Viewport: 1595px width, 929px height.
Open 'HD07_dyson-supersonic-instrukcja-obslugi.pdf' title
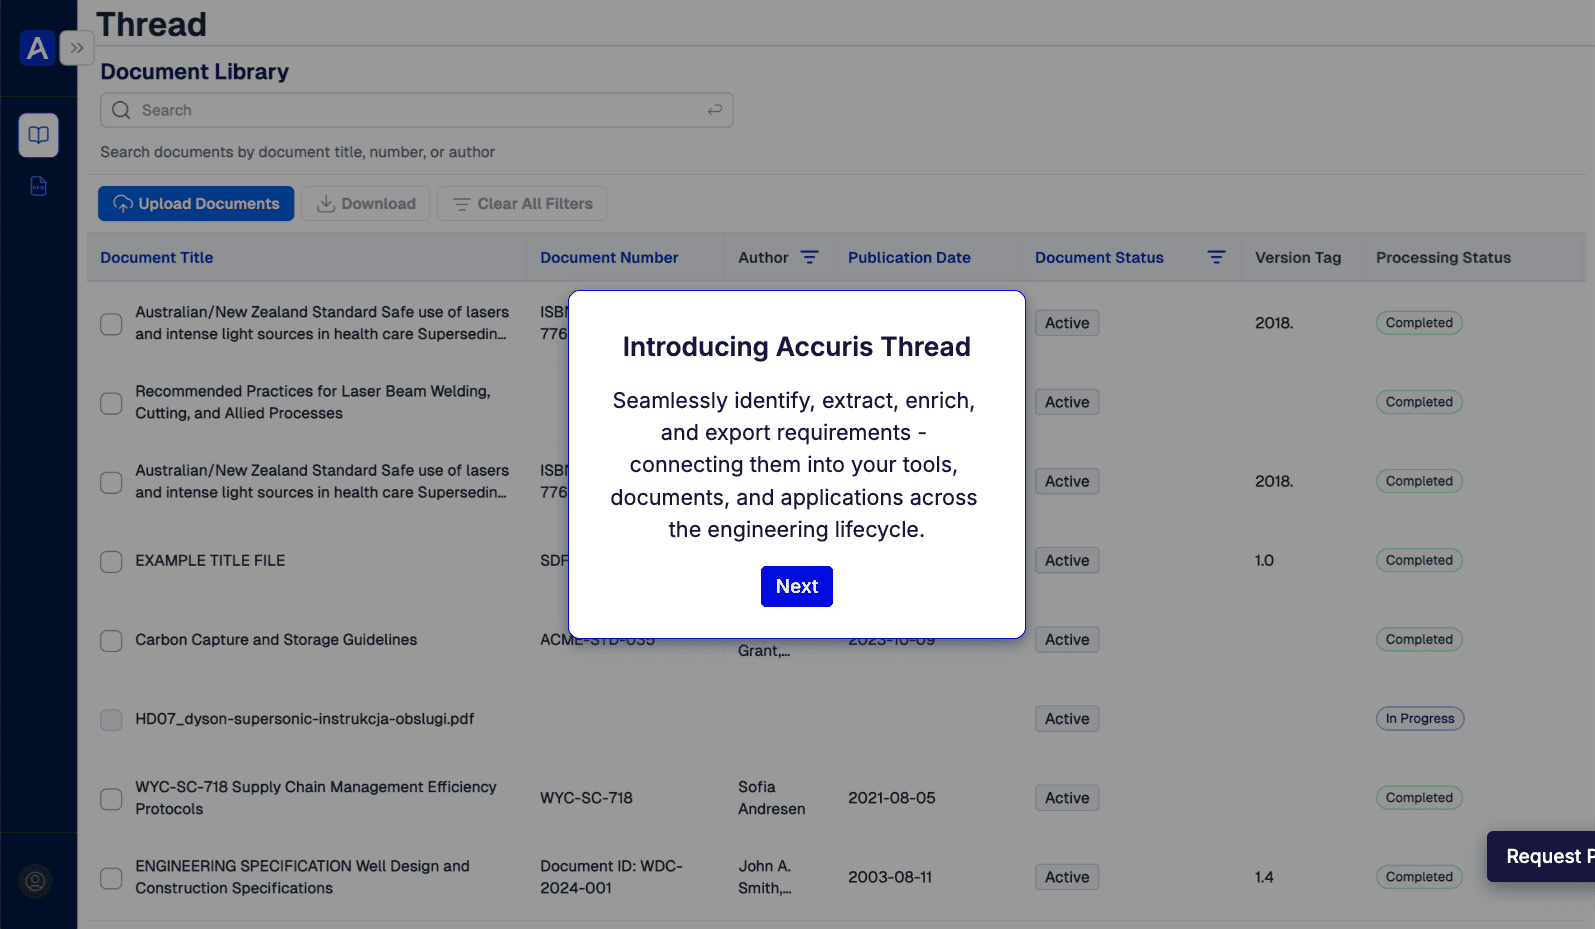coord(305,719)
